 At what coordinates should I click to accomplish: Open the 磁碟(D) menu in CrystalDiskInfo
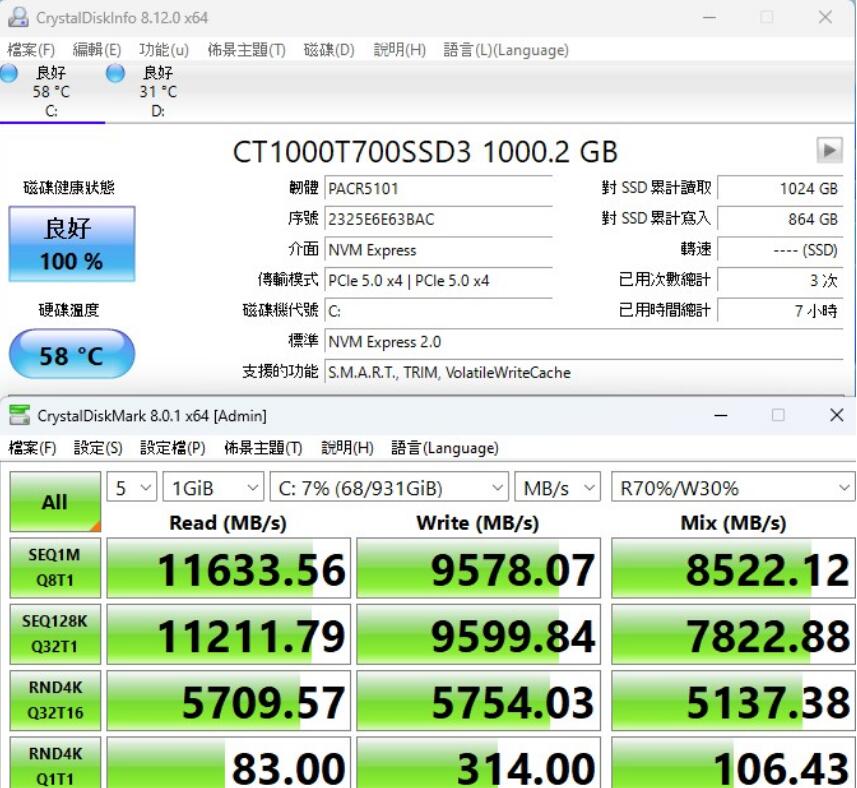(x=329, y=49)
